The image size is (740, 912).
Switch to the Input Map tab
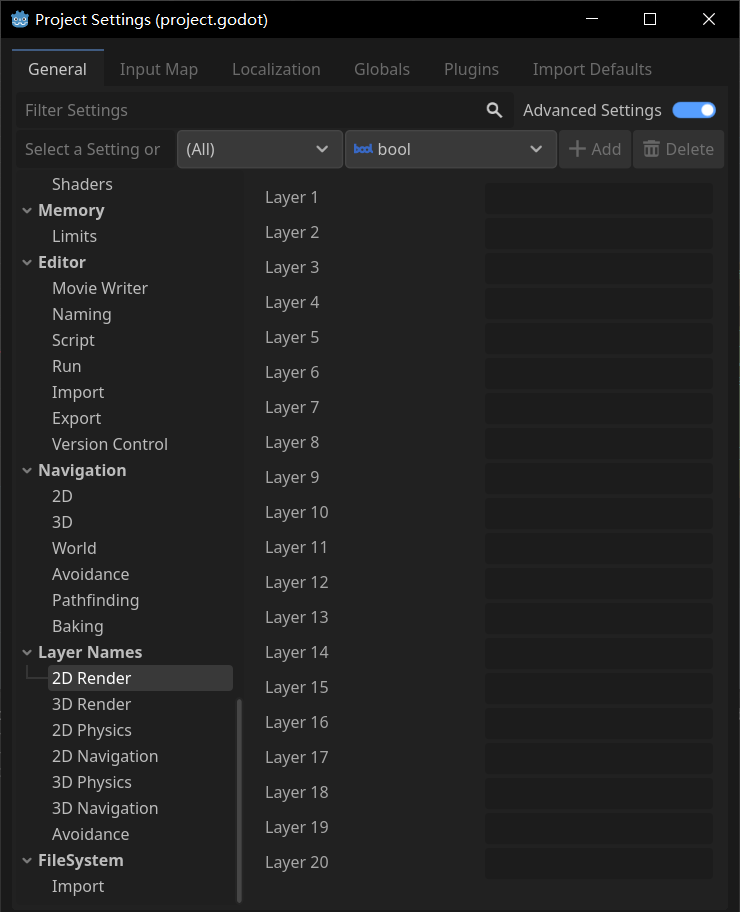[159, 69]
